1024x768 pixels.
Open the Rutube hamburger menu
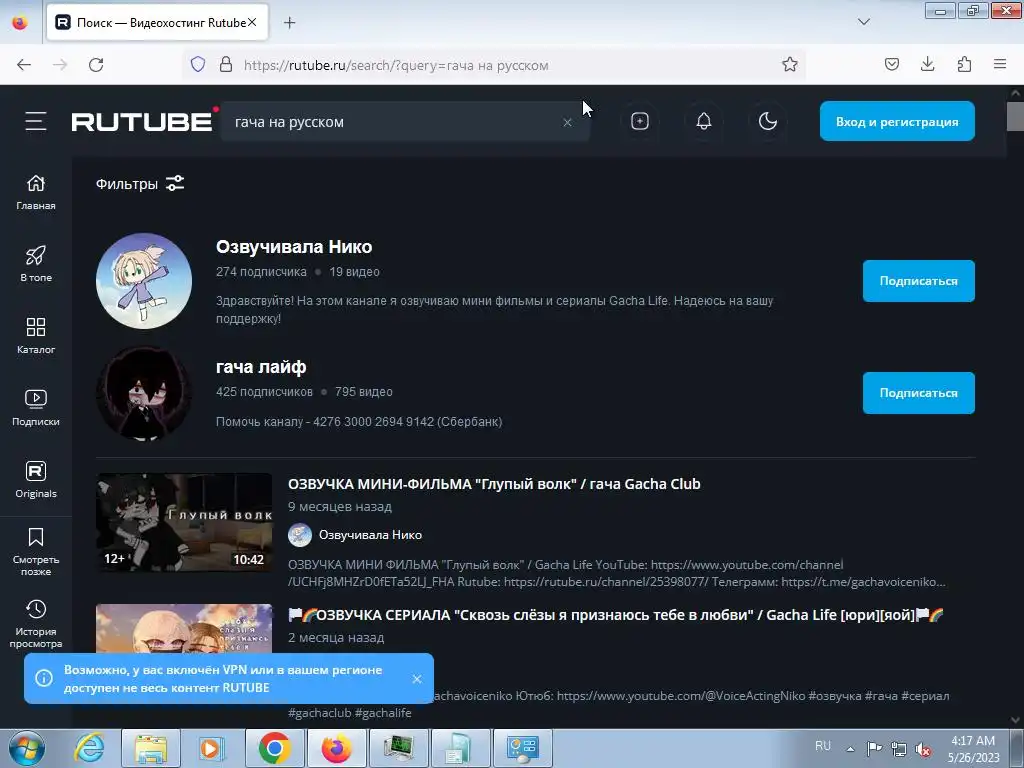point(36,121)
